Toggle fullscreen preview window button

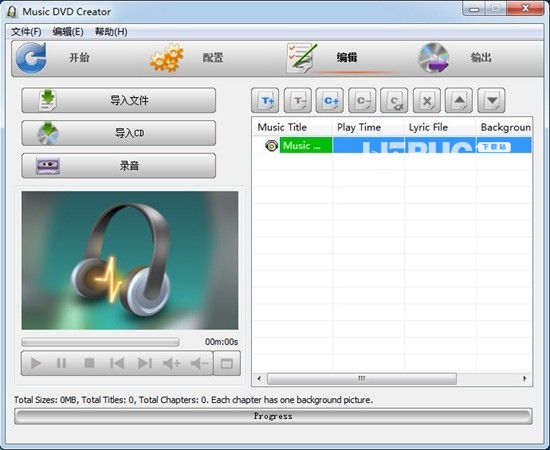click(x=227, y=363)
